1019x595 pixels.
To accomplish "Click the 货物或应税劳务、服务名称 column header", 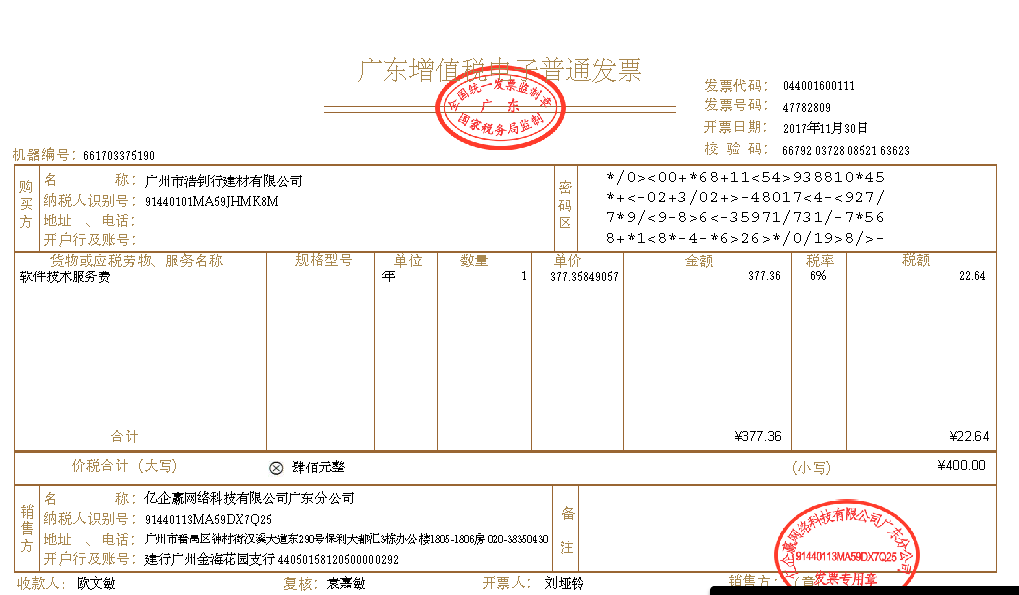I will (136, 260).
